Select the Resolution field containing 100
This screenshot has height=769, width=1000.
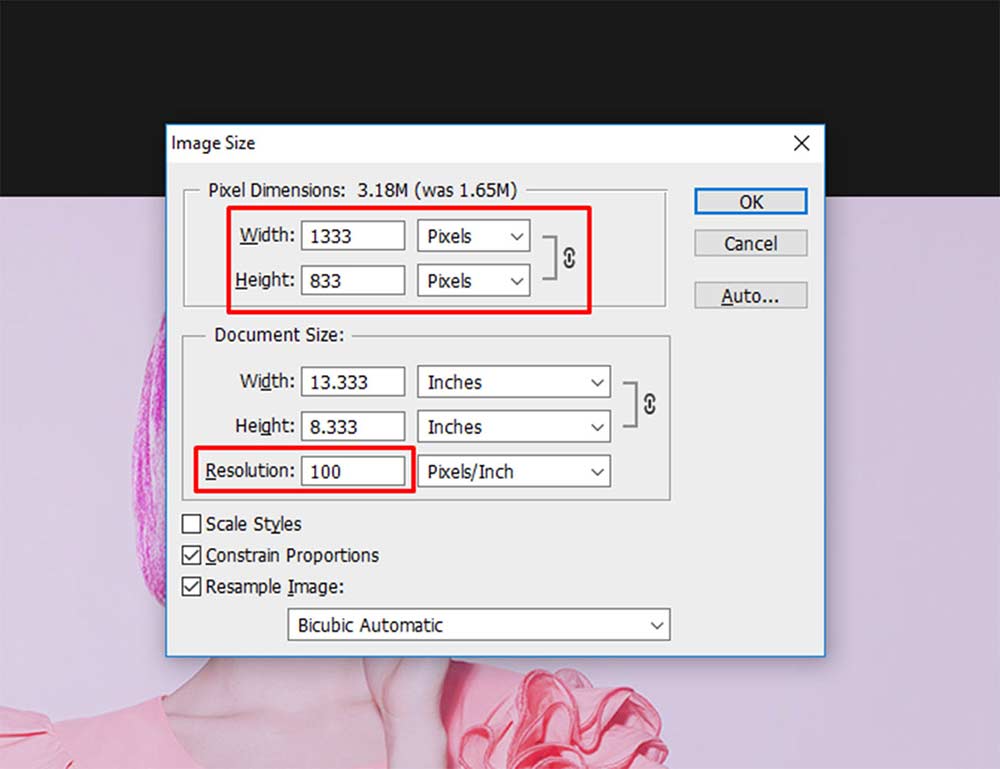pos(354,471)
